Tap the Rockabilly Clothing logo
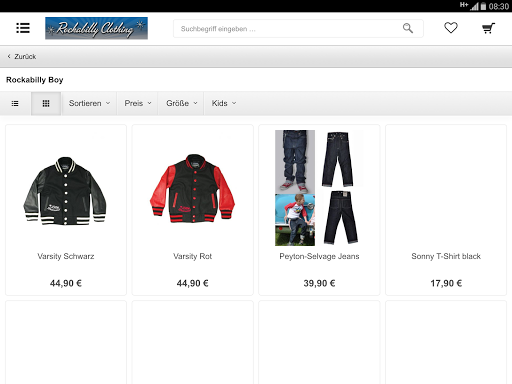This screenshot has height=384, width=512. pos(96,28)
